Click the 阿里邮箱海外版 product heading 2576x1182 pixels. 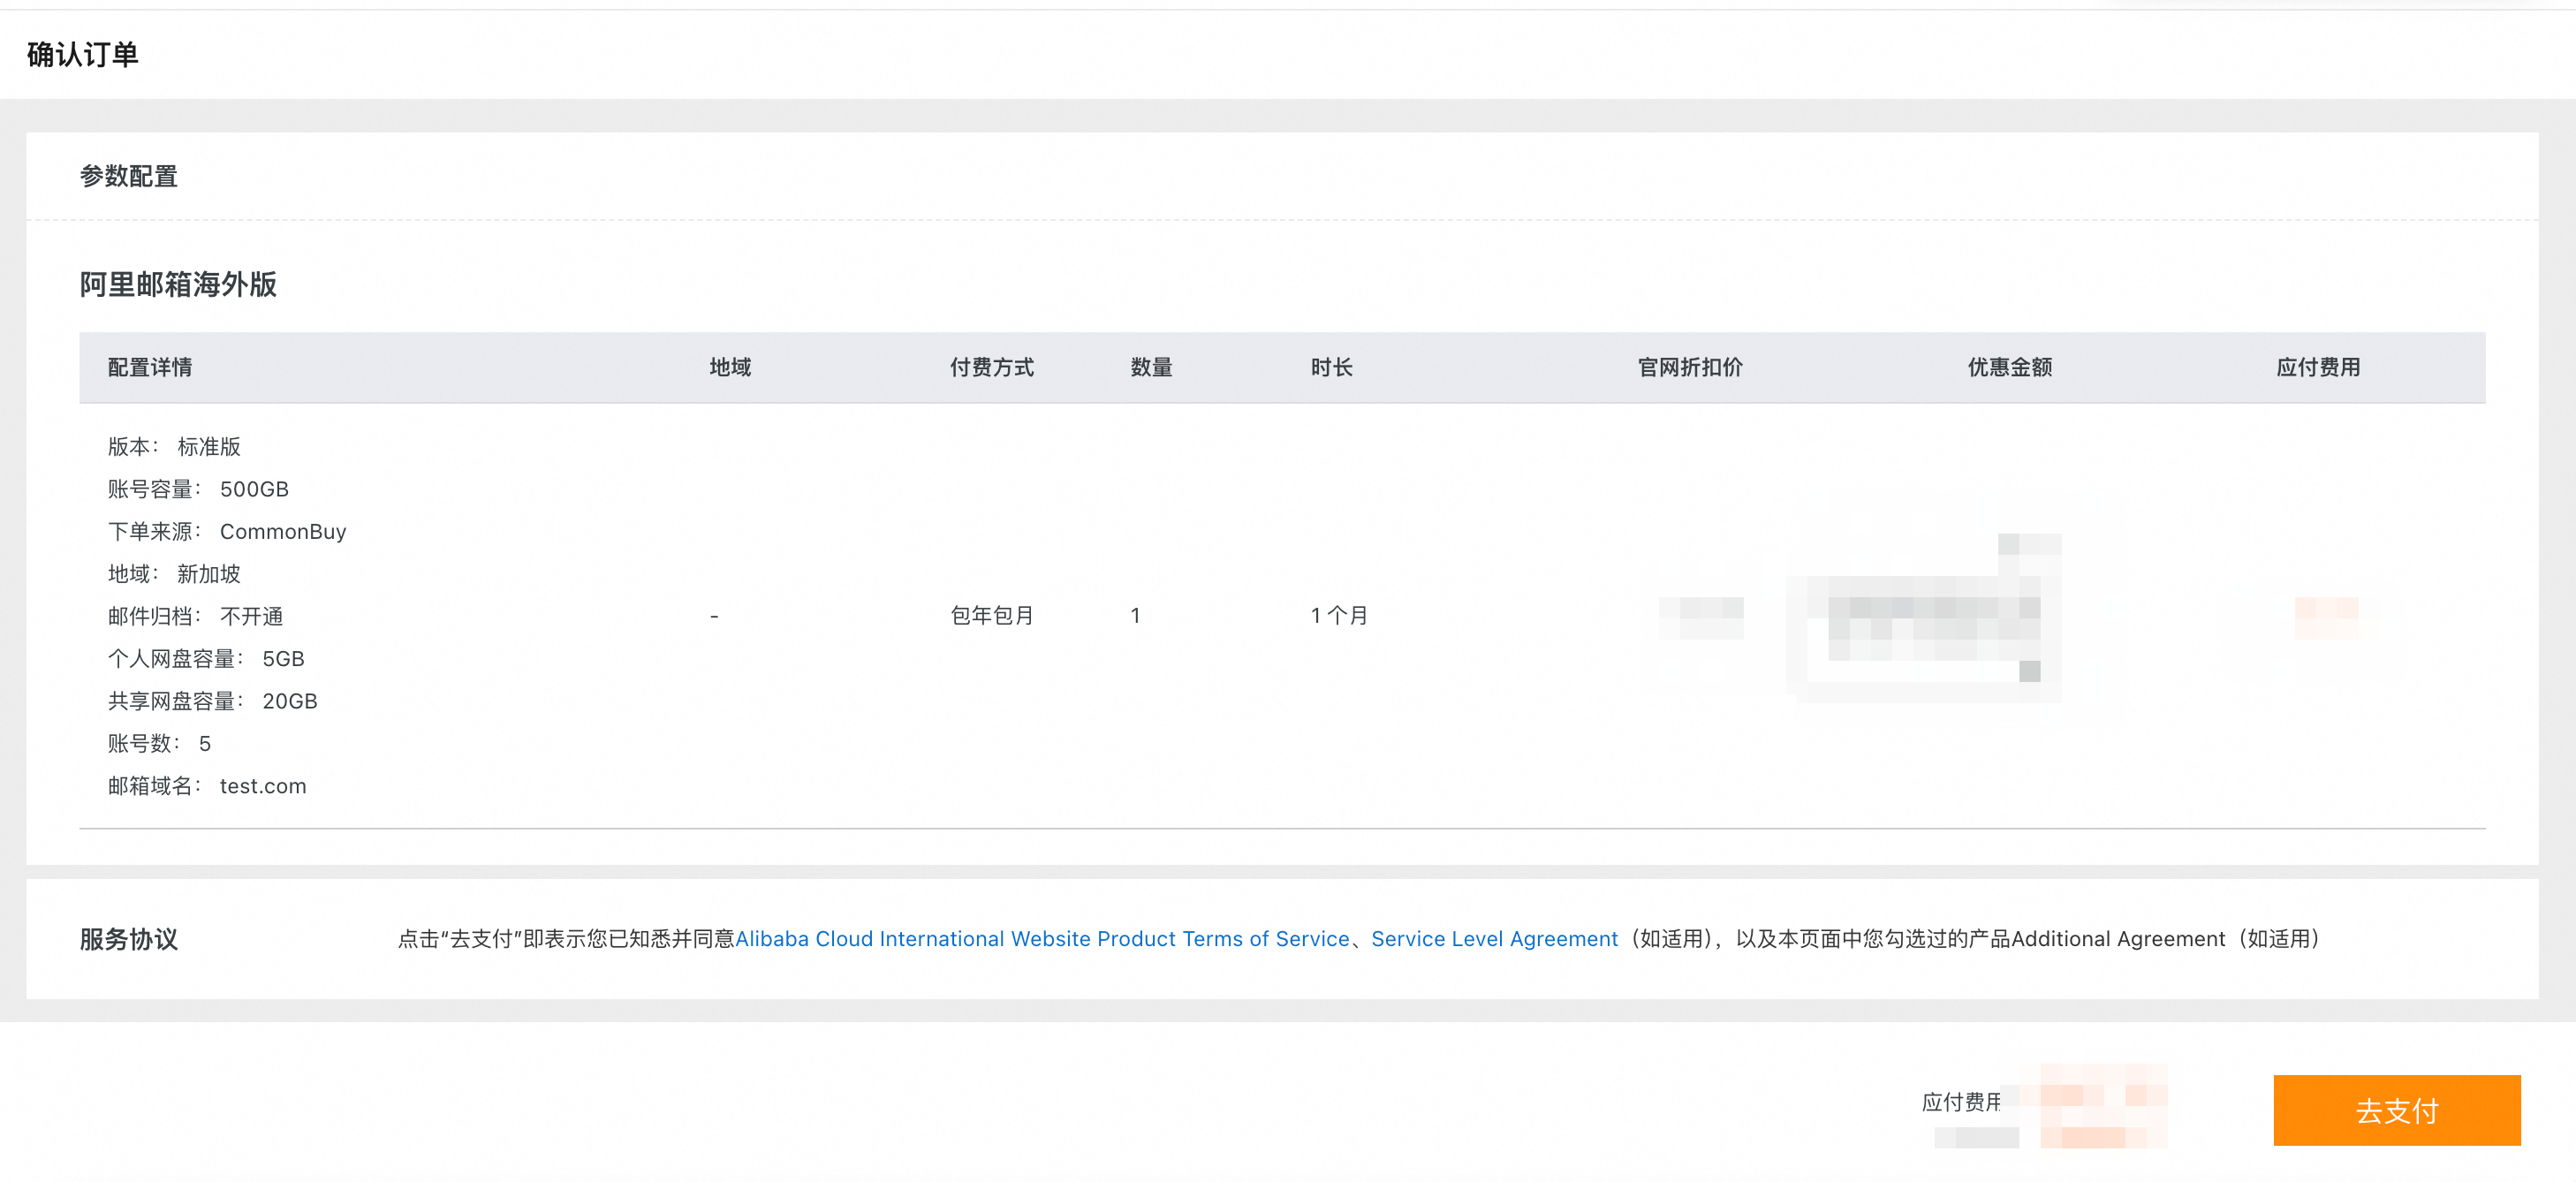tap(178, 284)
